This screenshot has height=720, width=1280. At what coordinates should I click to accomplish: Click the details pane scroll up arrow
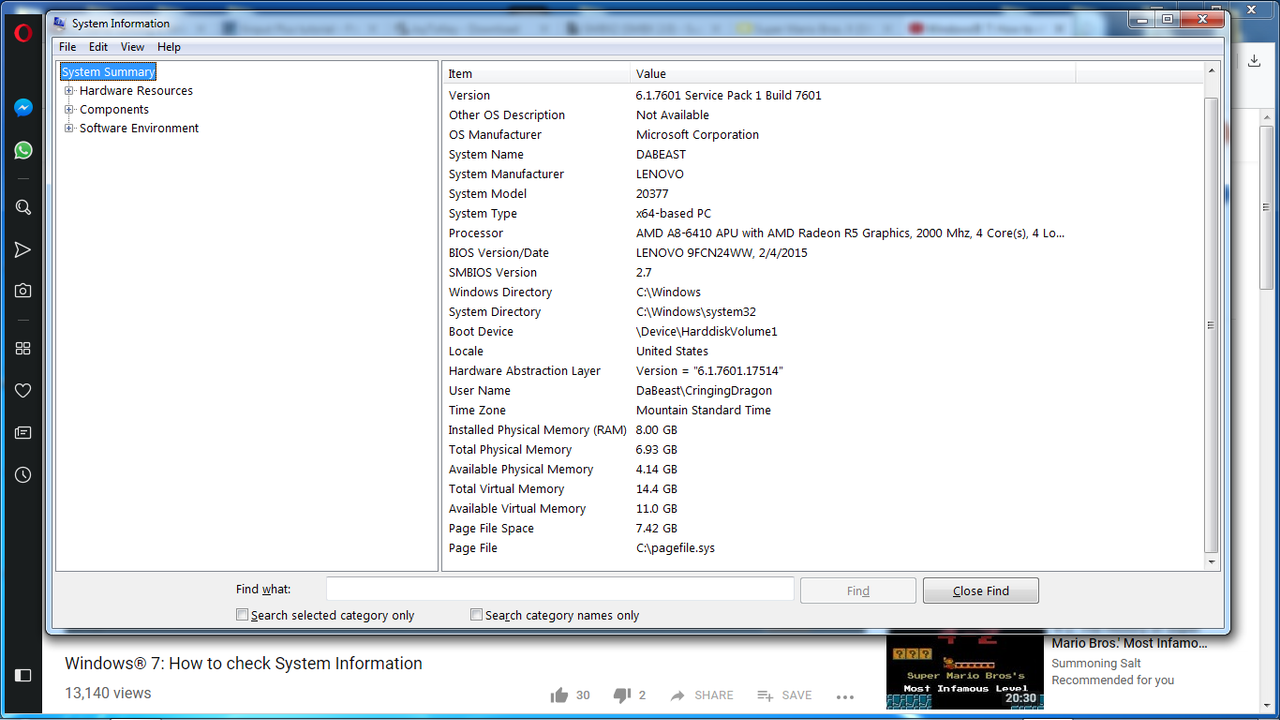click(1211, 73)
